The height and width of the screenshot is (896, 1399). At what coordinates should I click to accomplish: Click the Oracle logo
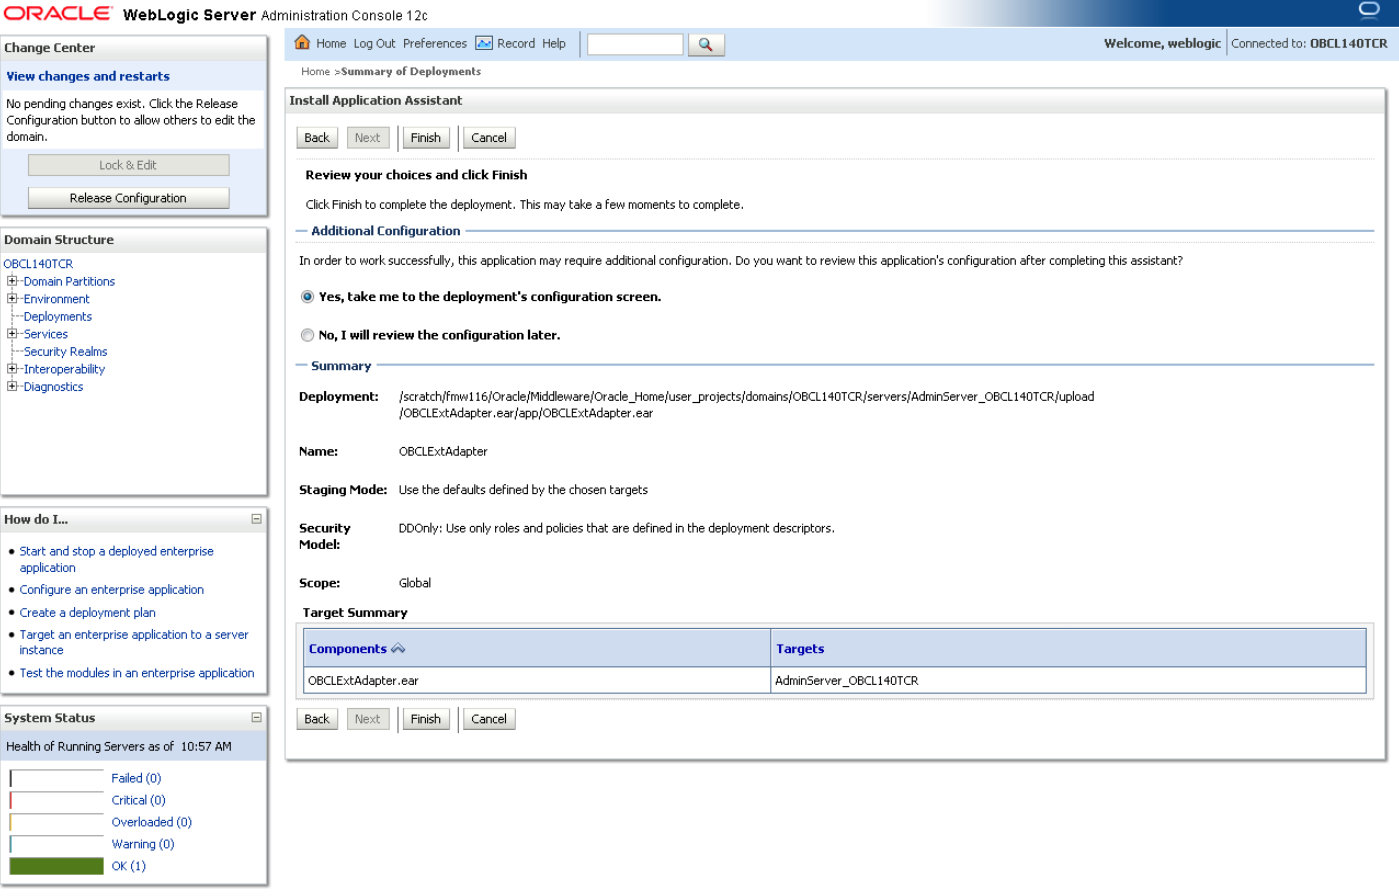57,13
